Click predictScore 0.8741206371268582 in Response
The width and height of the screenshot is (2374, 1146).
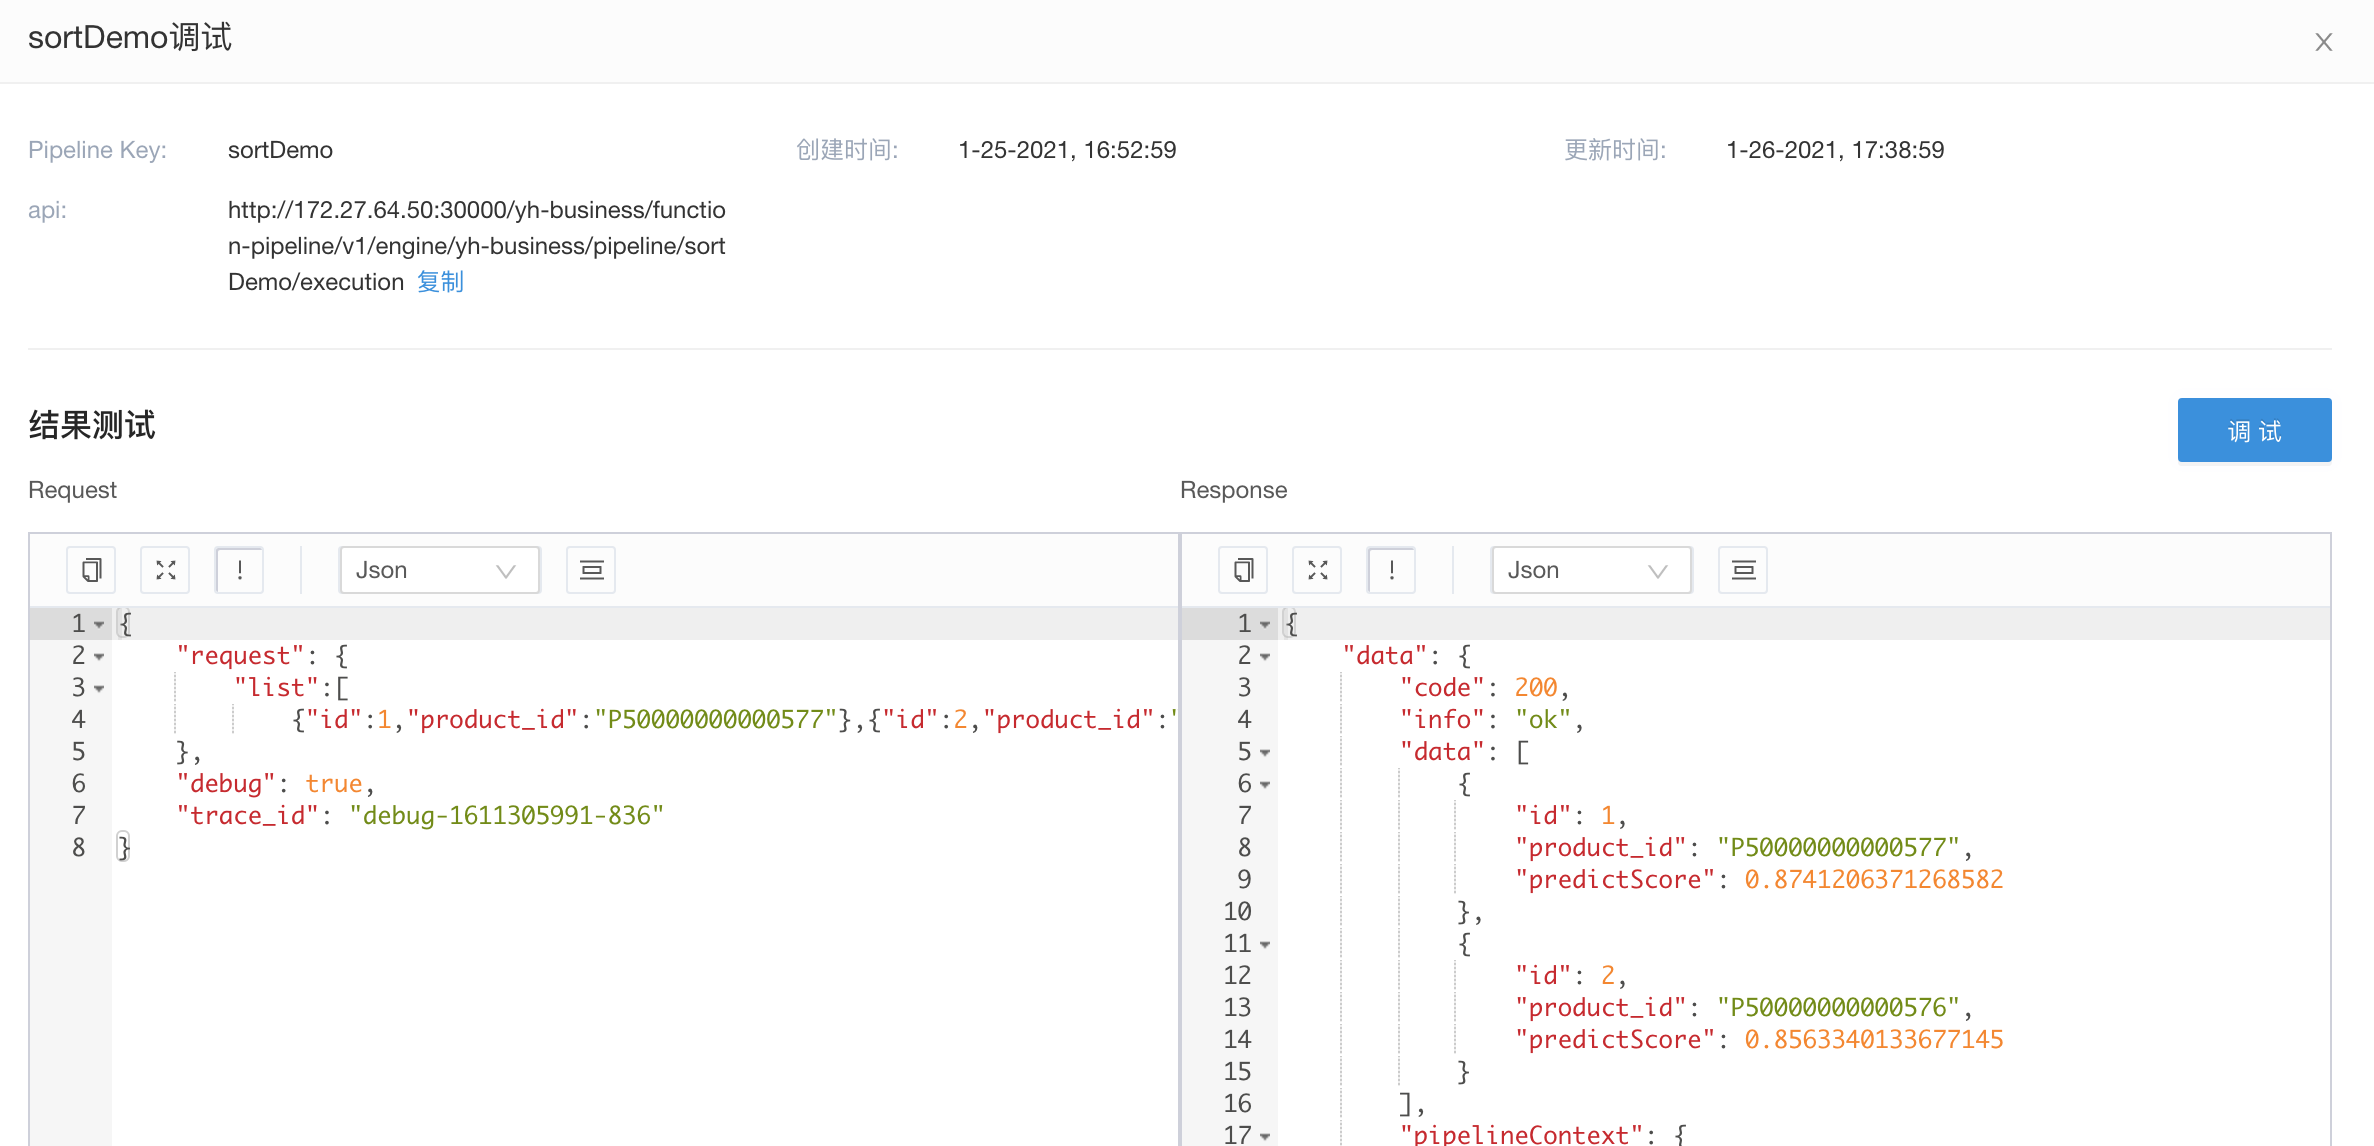tap(1874, 880)
